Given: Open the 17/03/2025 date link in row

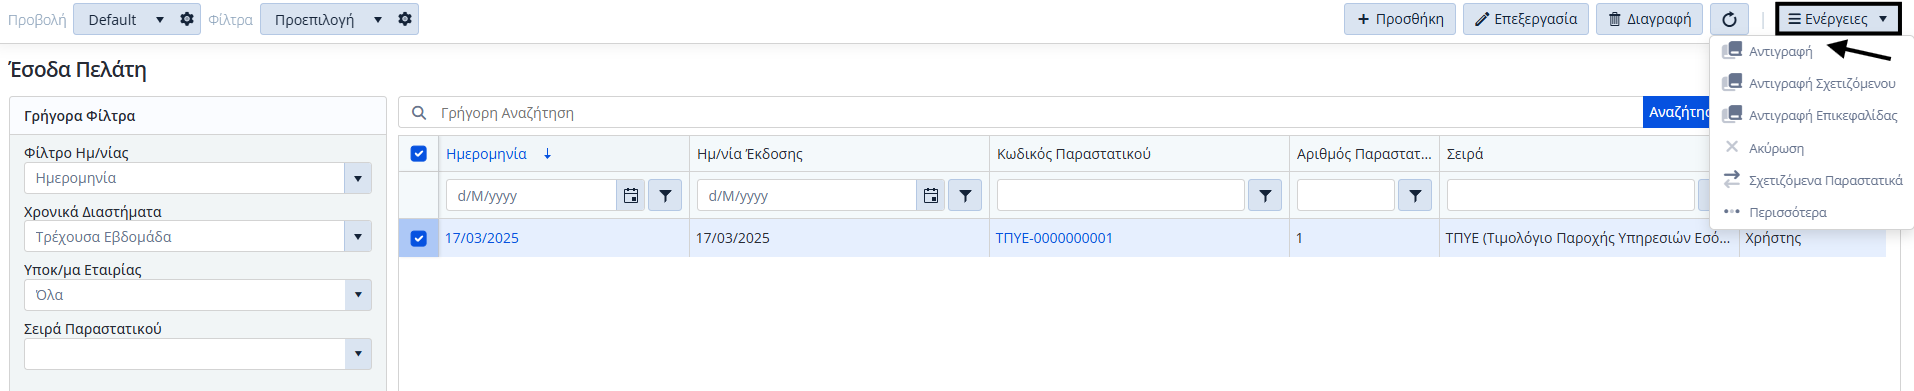Looking at the screenshot, I should point(482,238).
